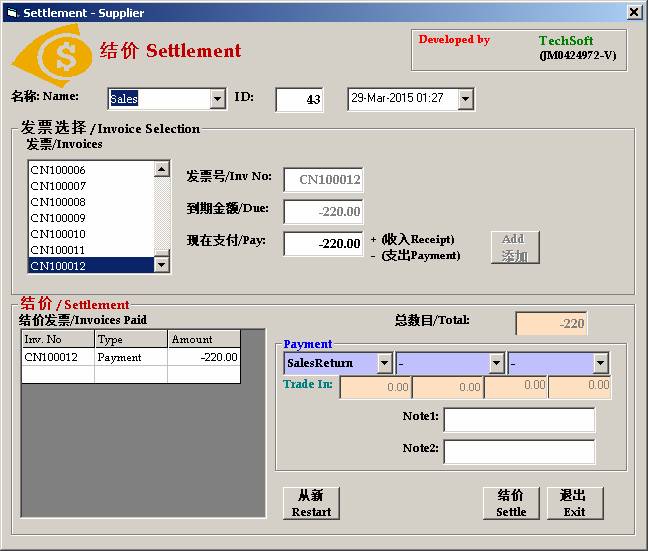The height and width of the screenshot is (551, 648).
Task: Click the Exit button
Action: click(574, 503)
